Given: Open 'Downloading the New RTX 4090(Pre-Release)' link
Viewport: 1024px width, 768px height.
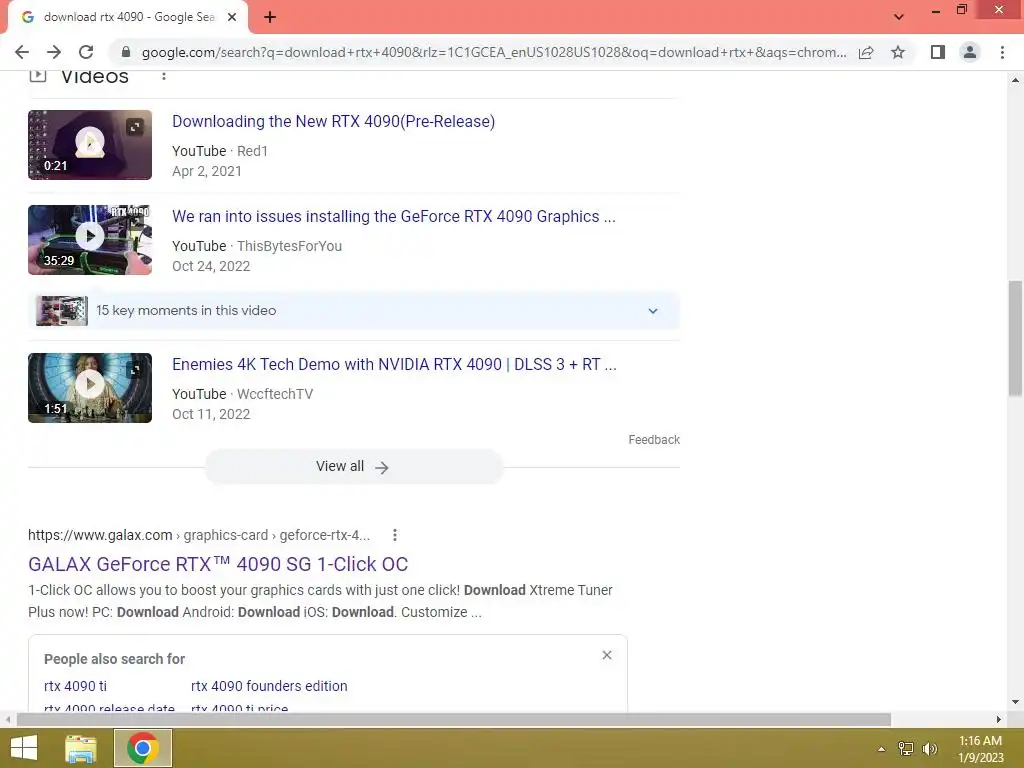Looking at the screenshot, I should pyautogui.click(x=333, y=121).
